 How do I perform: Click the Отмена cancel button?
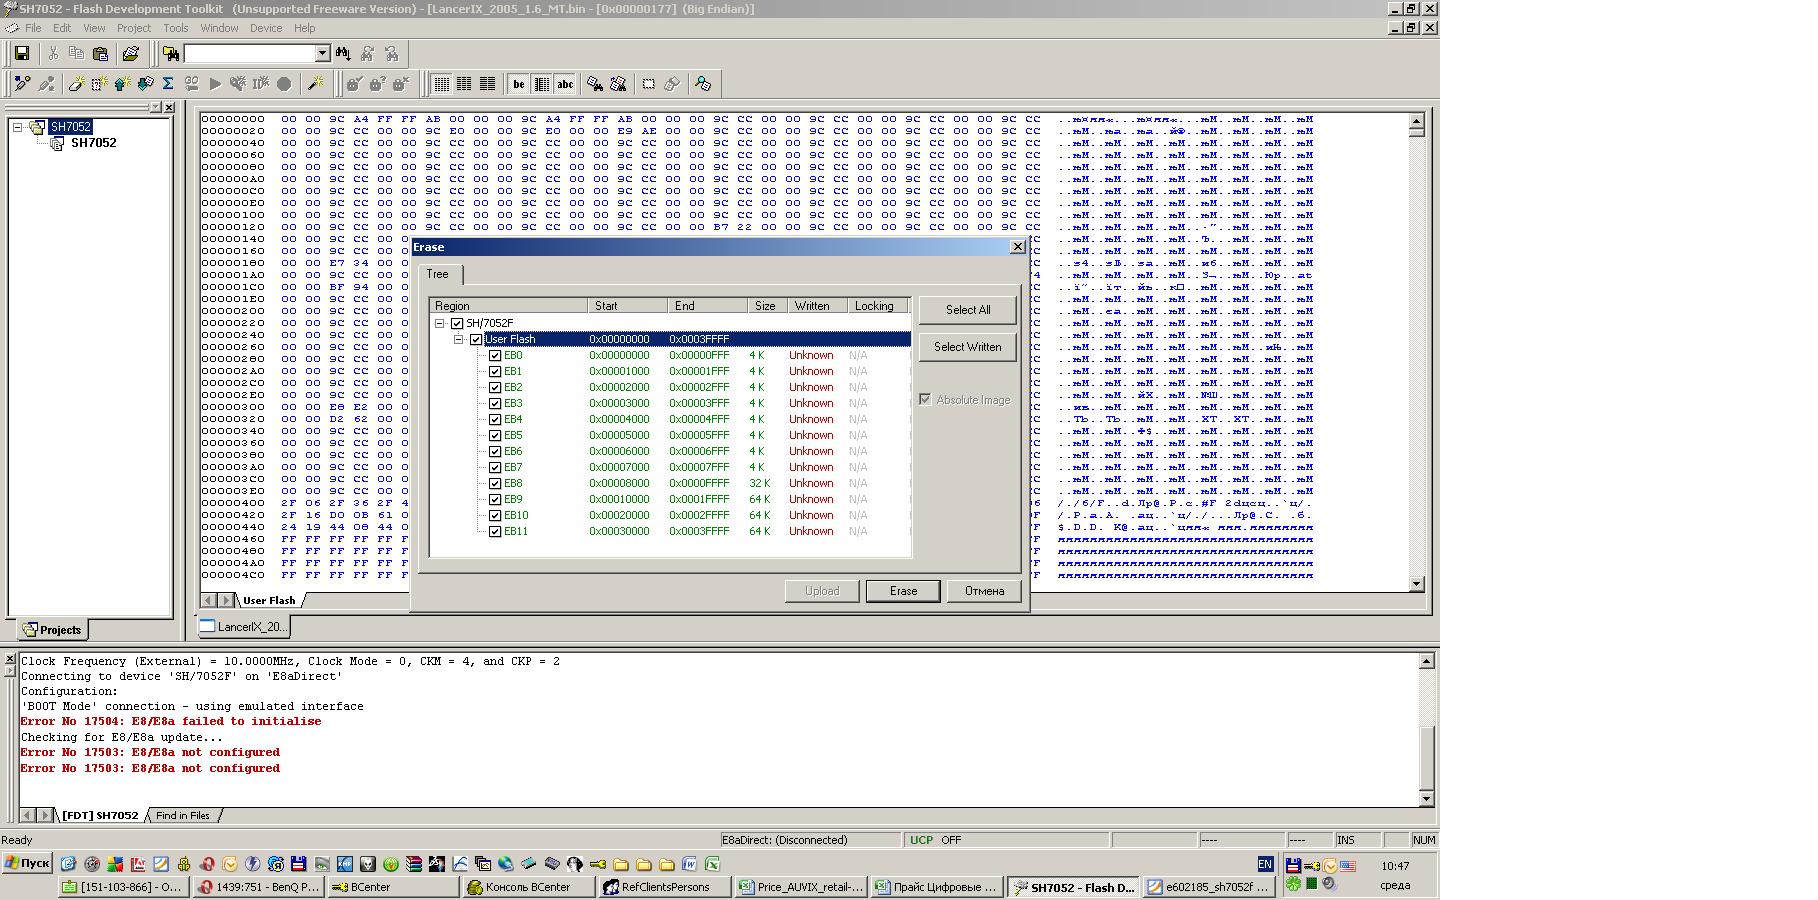pos(984,591)
